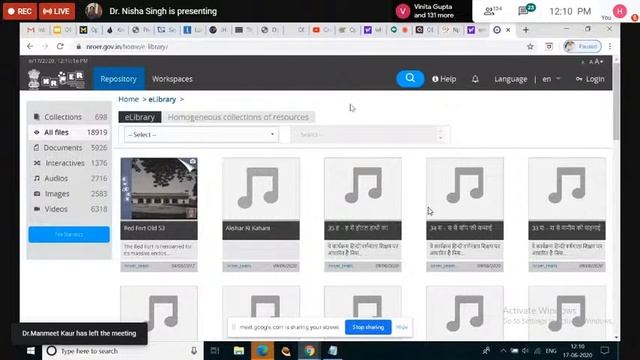640x360 pixels.
Task: Open the notifications bell icon
Action: click(x=475, y=79)
